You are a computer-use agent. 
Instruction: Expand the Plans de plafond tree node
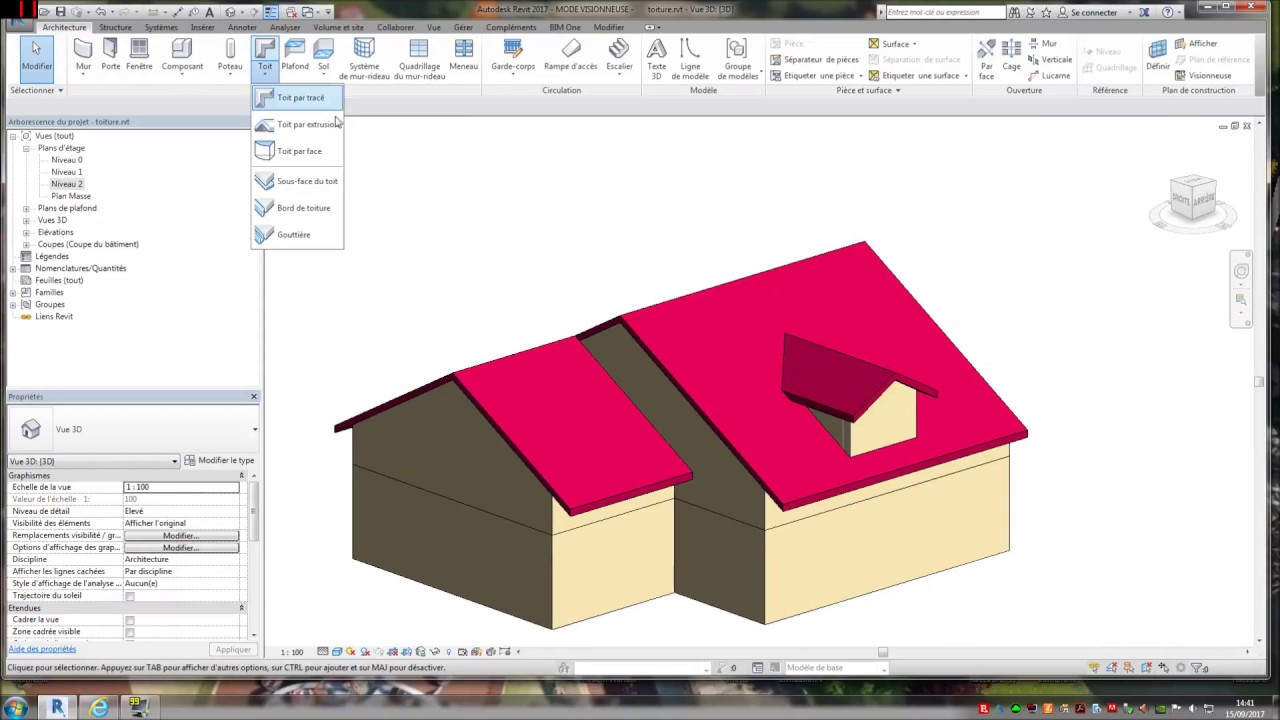point(26,208)
